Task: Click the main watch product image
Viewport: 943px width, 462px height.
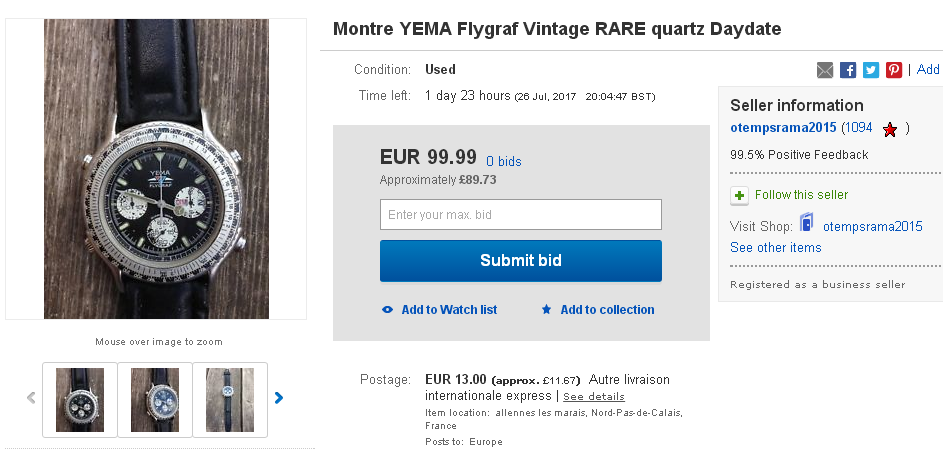Action: tap(156, 169)
